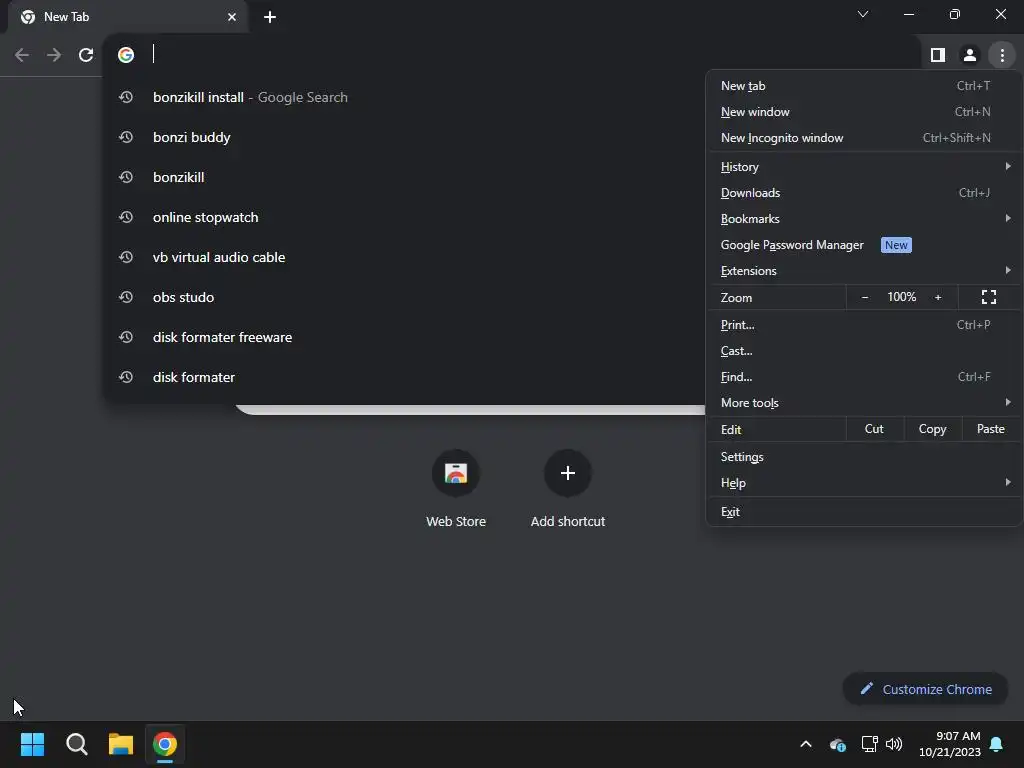The height and width of the screenshot is (768, 1024).
Task: Choose Find... from the menu
Action: (x=864, y=377)
